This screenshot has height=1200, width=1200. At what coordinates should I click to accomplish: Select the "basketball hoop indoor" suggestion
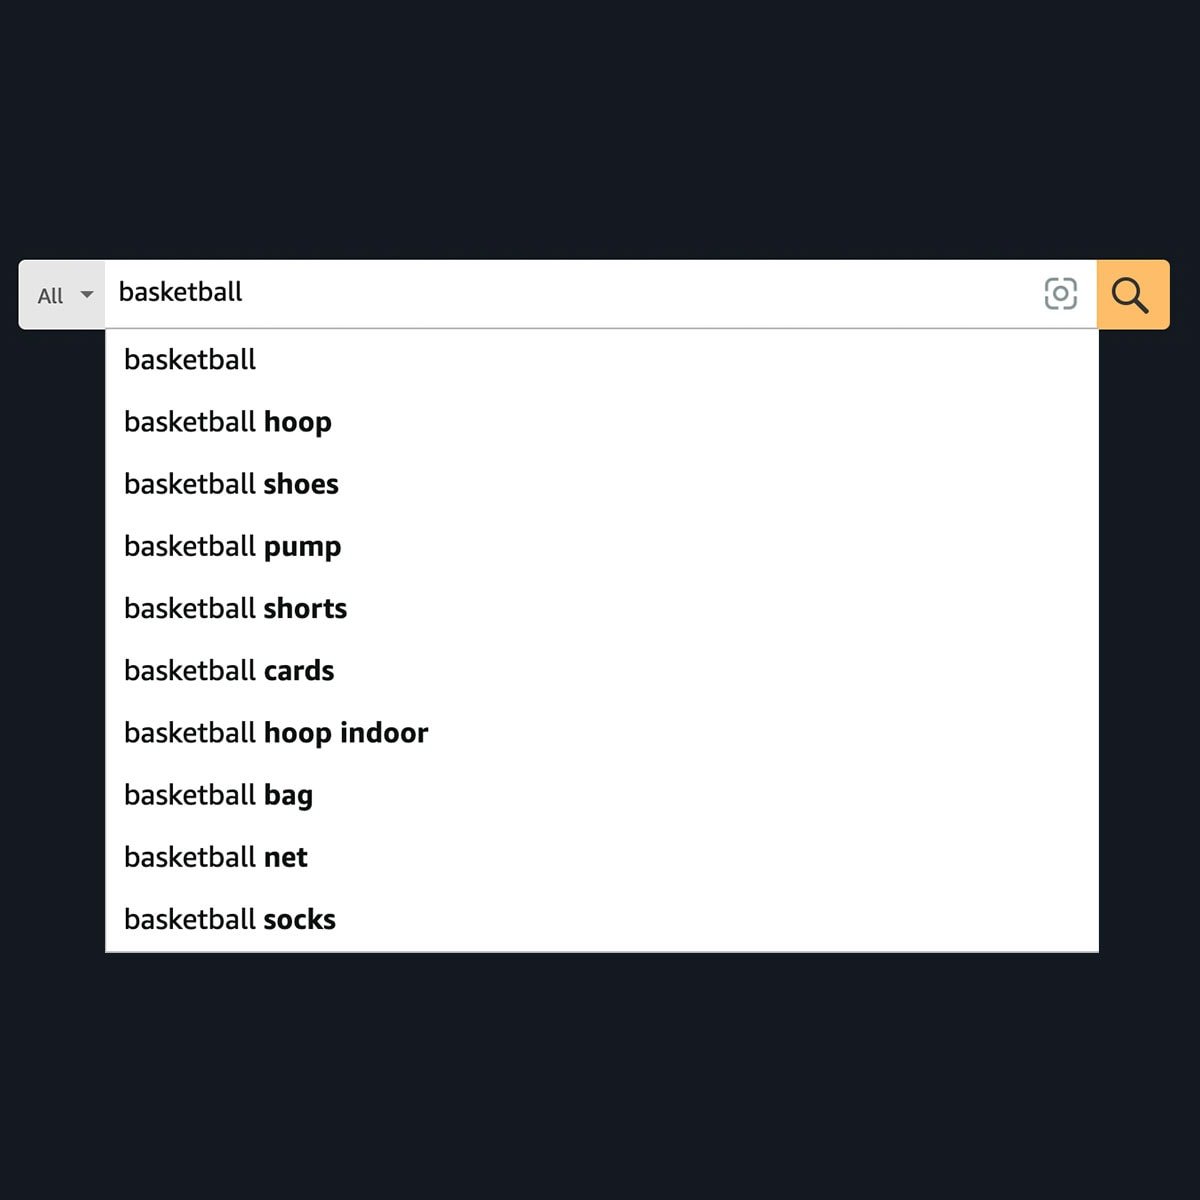(x=276, y=733)
